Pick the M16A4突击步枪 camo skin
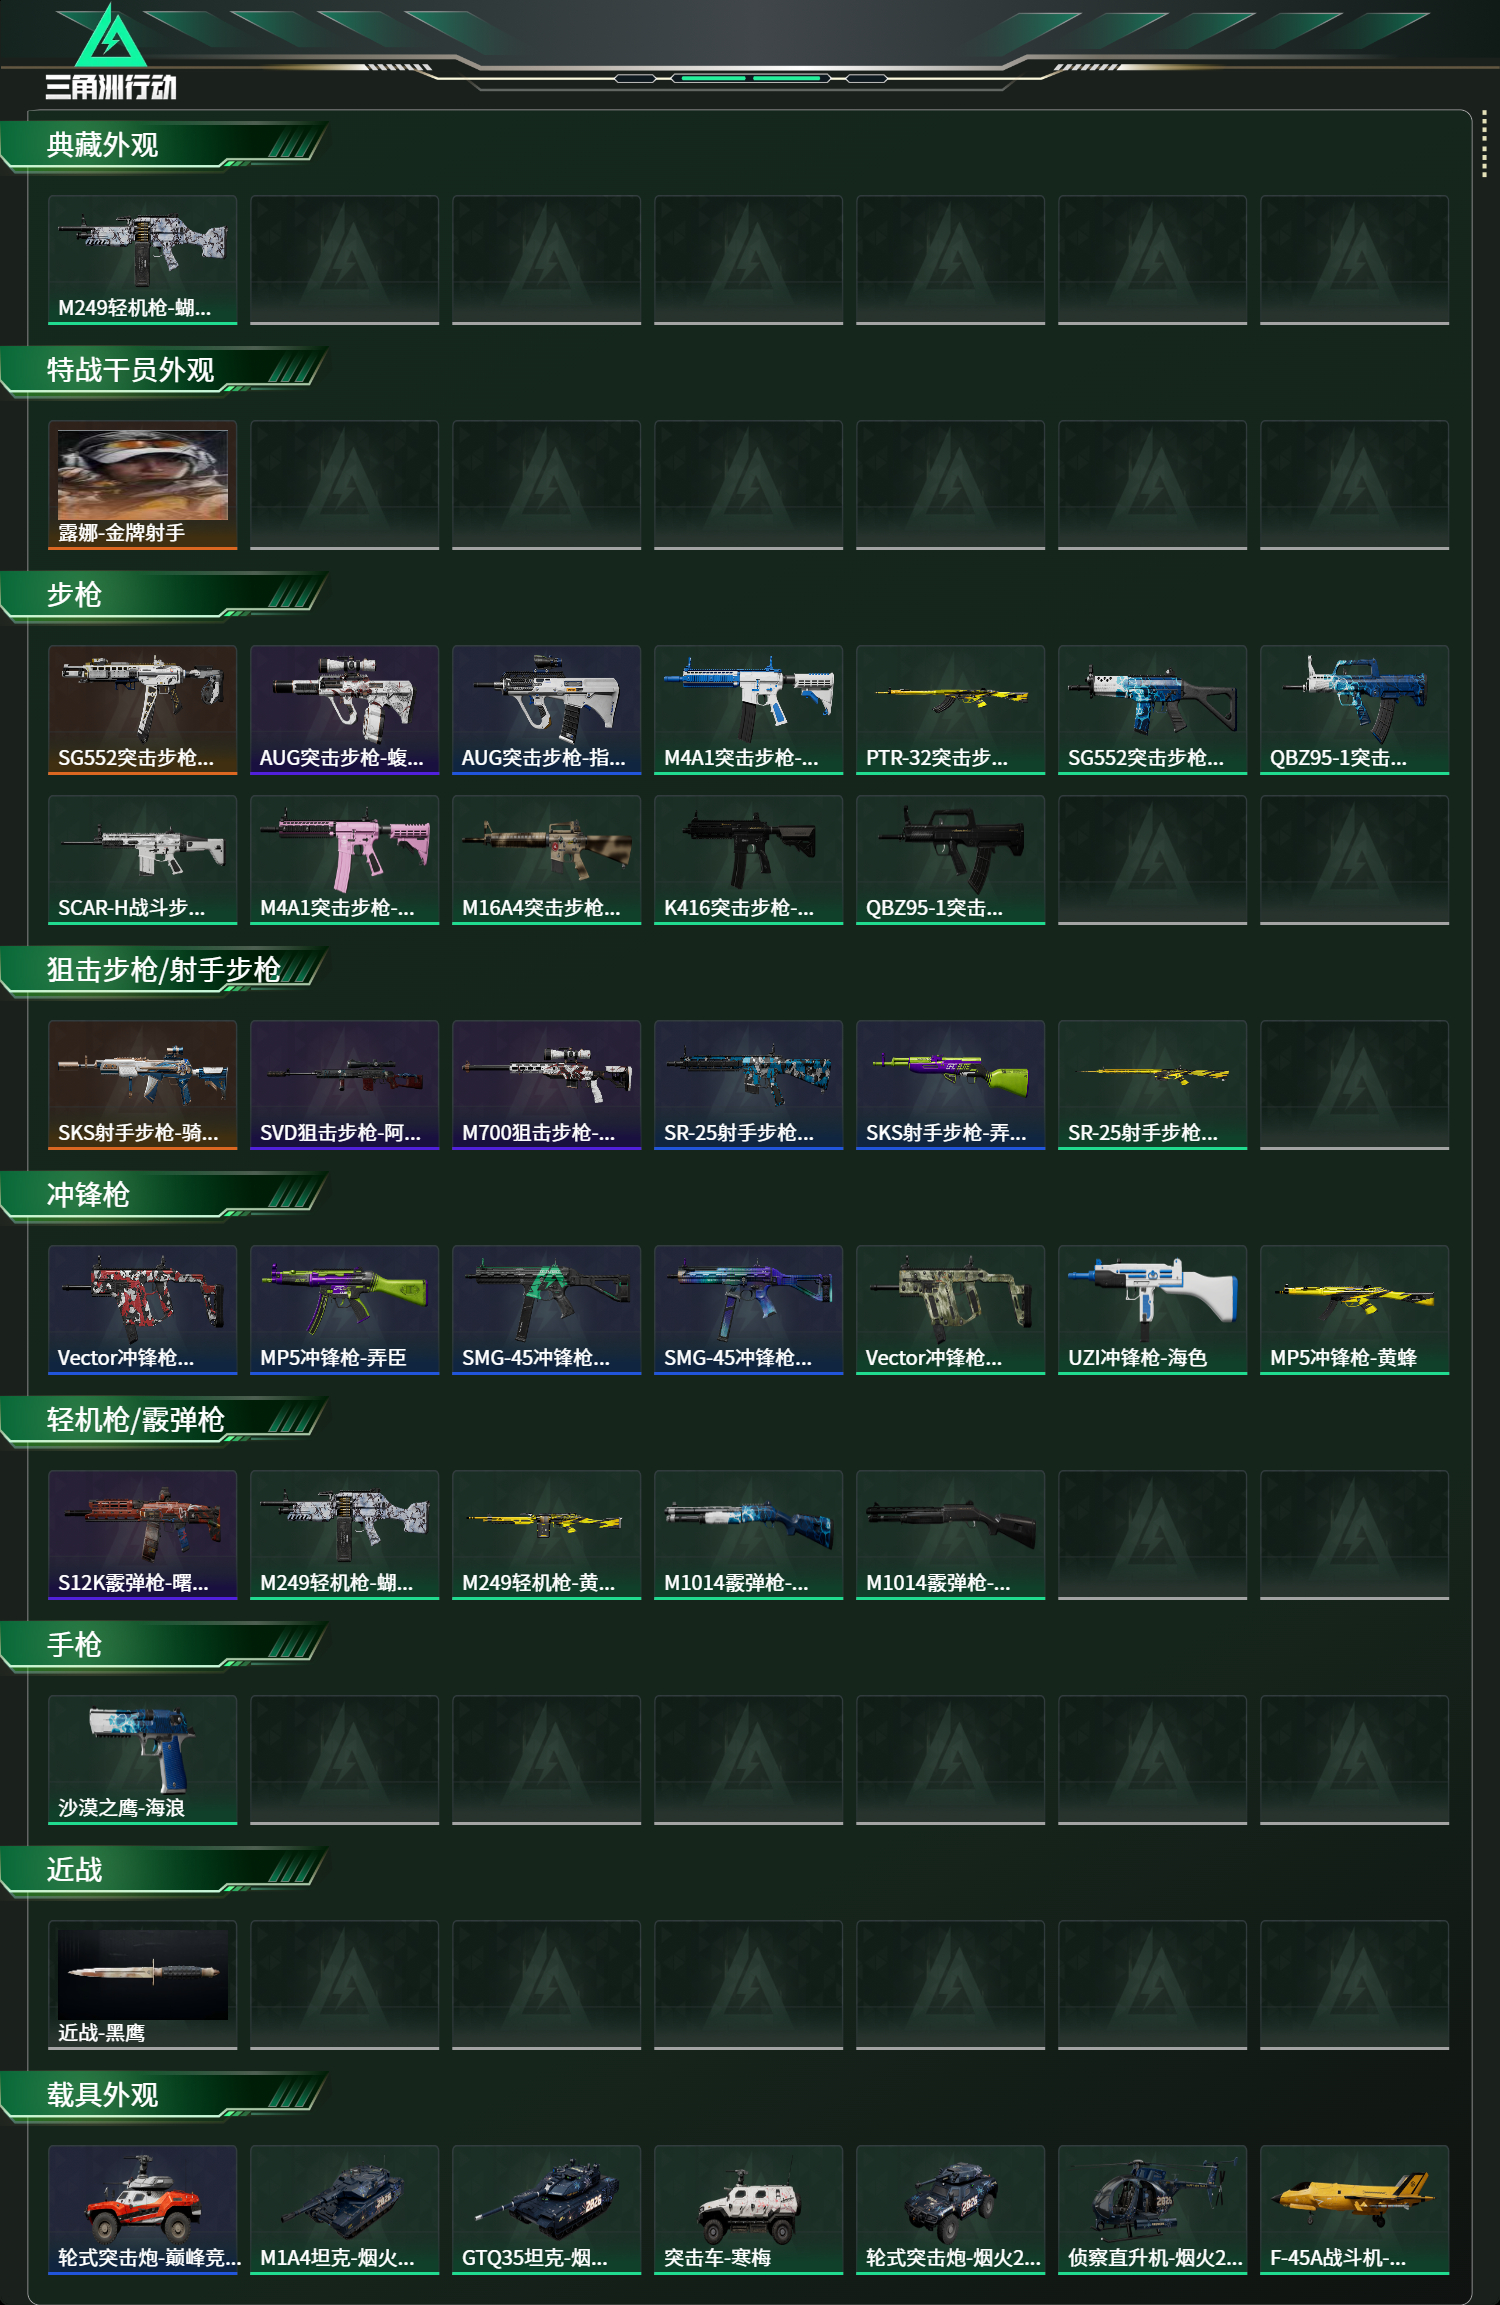The image size is (1500, 2305). pyautogui.click(x=546, y=860)
